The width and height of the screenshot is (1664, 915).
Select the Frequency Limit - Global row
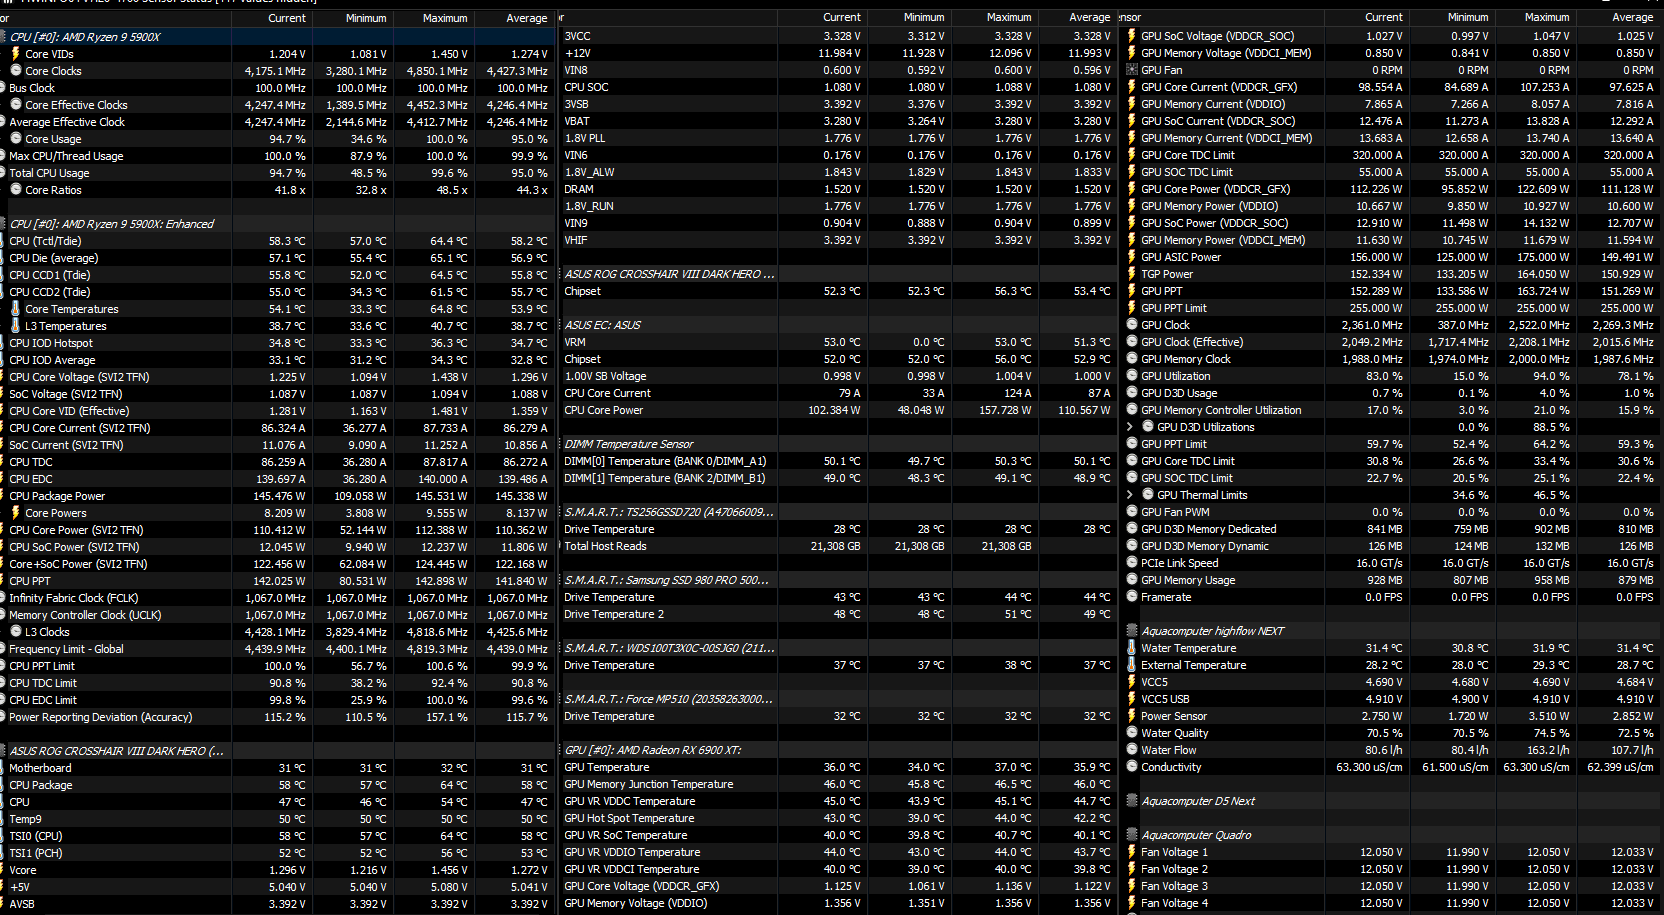[277, 649]
